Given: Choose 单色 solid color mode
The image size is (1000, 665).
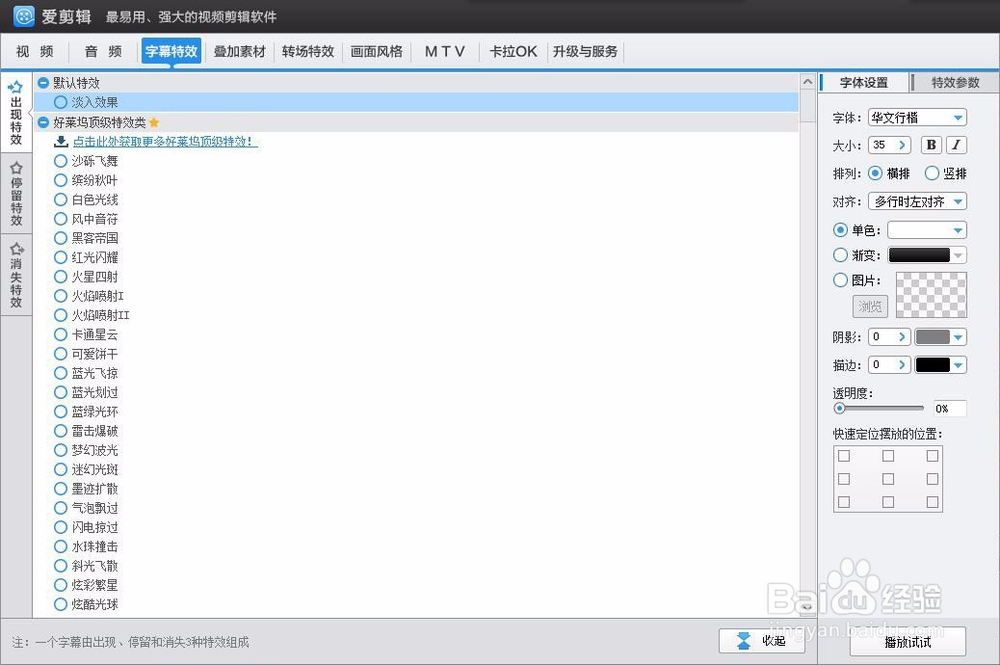Looking at the screenshot, I should pyautogui.click(x=841, y=230).
